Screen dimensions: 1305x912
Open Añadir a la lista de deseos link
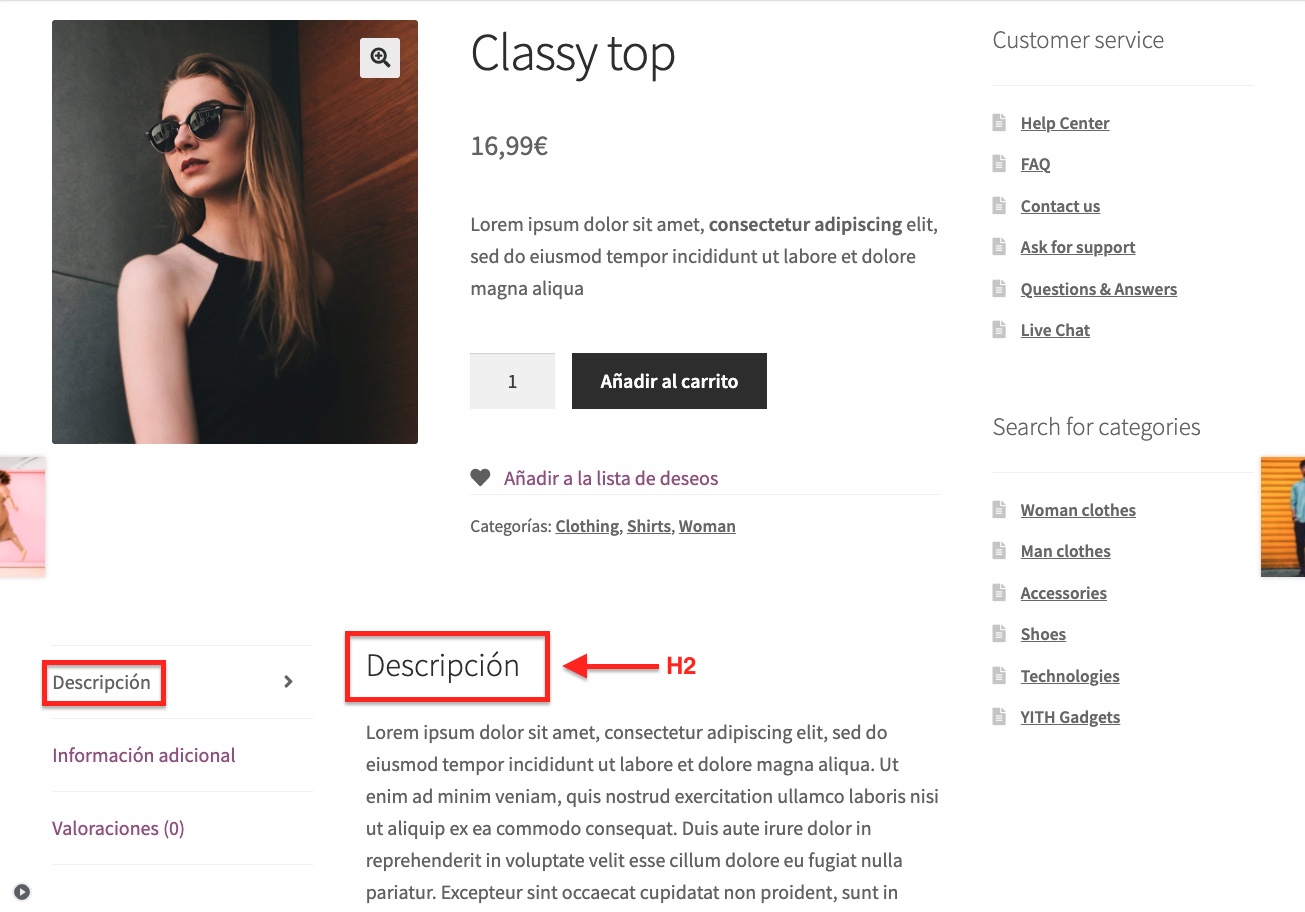coord(611,478)
